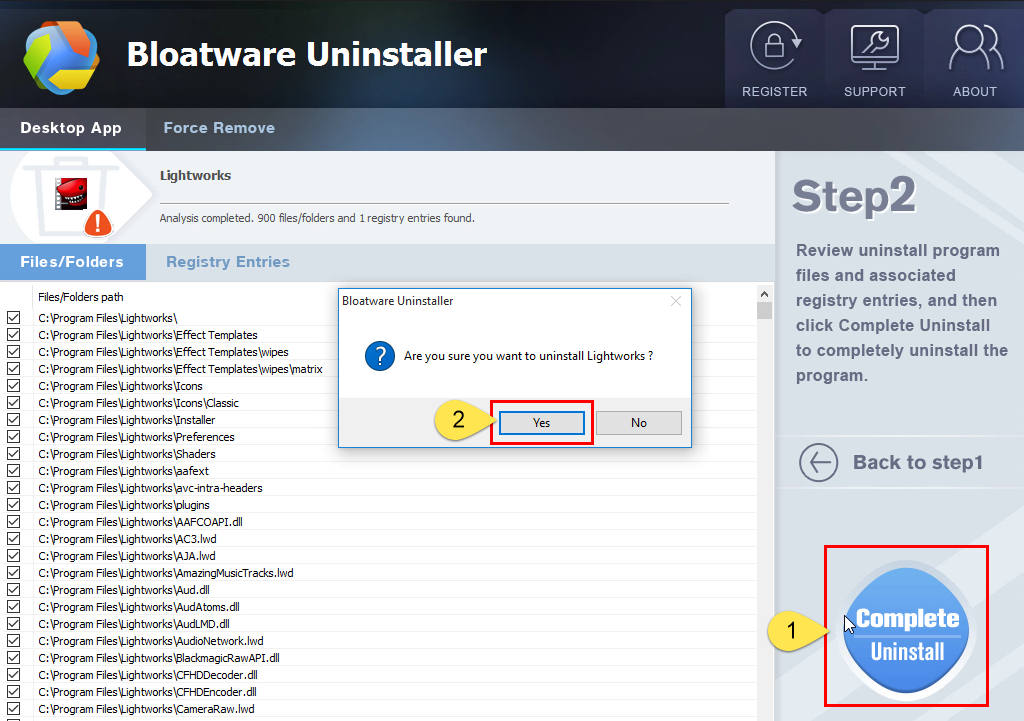Select the CFHDEncoder.dll path text
The height and width of the screenshot is (721, 1024).
(148, 692)
